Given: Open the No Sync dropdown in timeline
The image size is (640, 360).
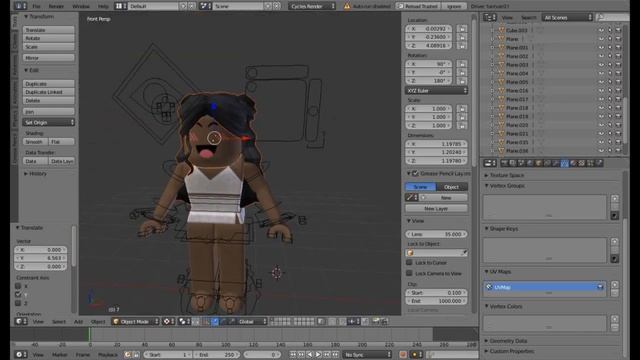Looking at the screenshot, I should tap(367, 355).
